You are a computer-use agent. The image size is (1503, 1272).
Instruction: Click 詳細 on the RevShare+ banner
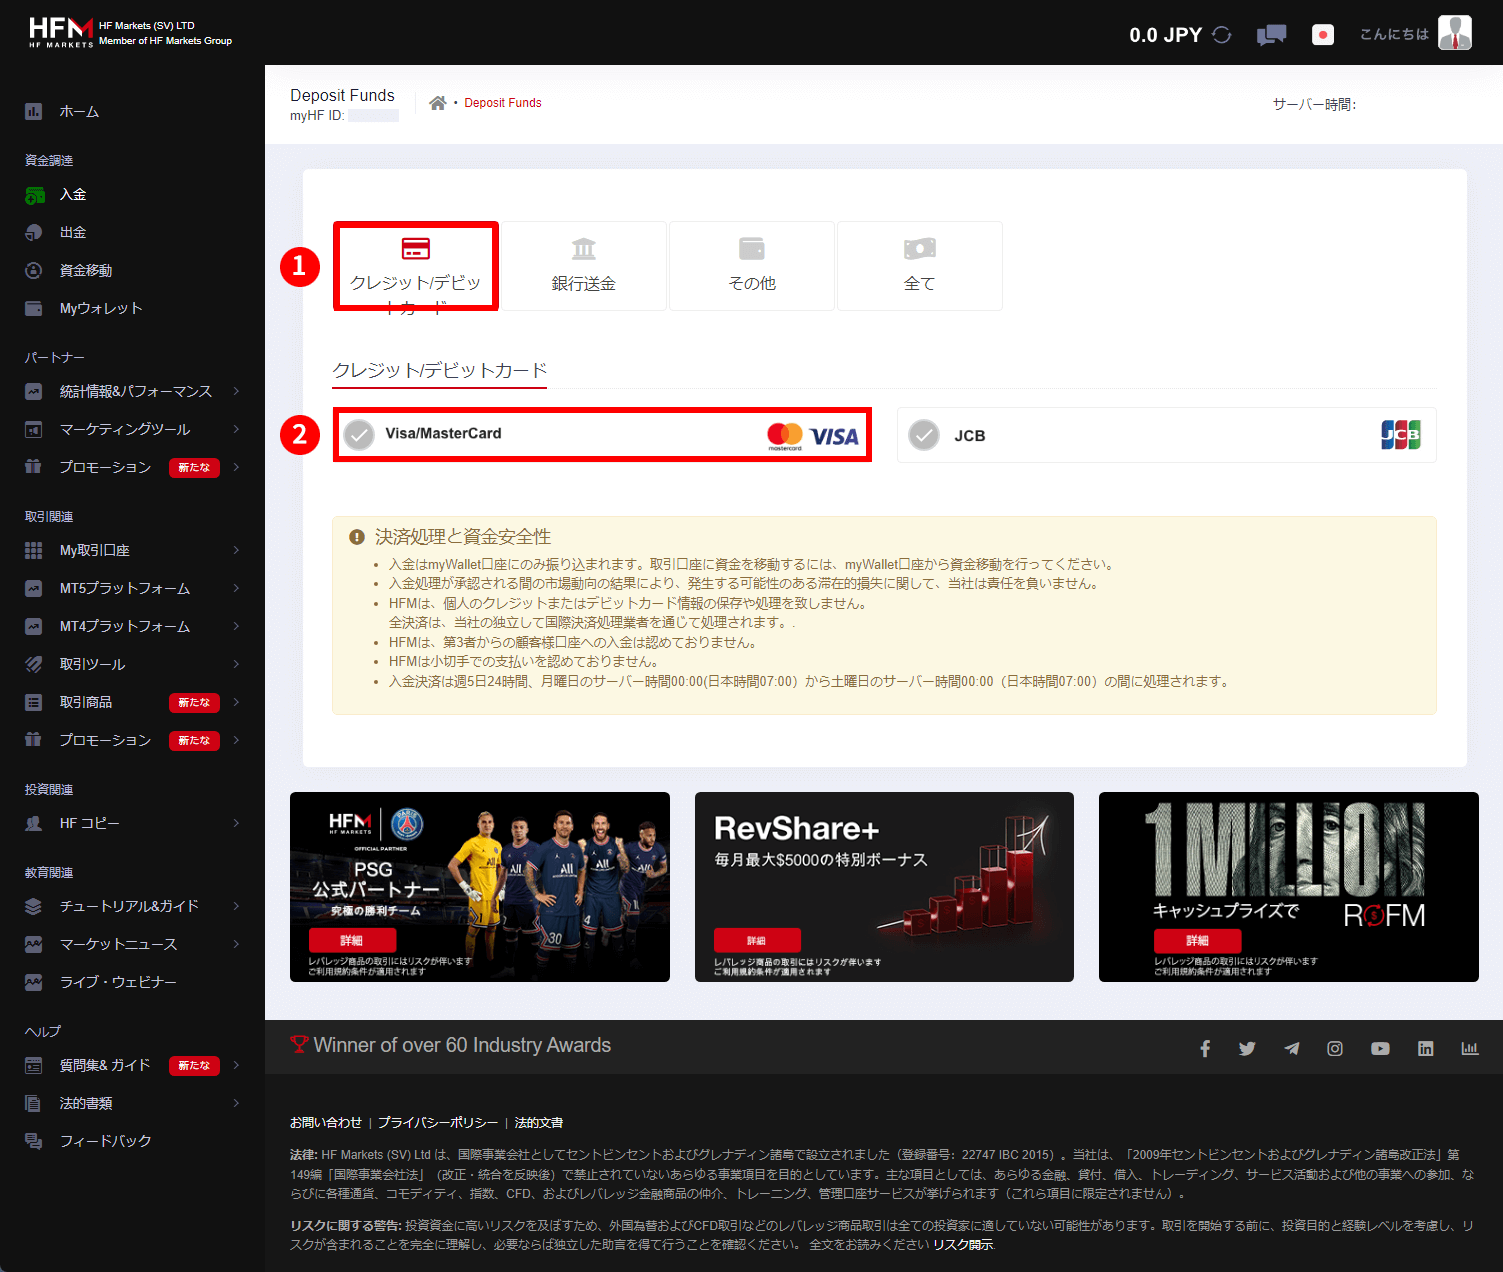point(757,940)
